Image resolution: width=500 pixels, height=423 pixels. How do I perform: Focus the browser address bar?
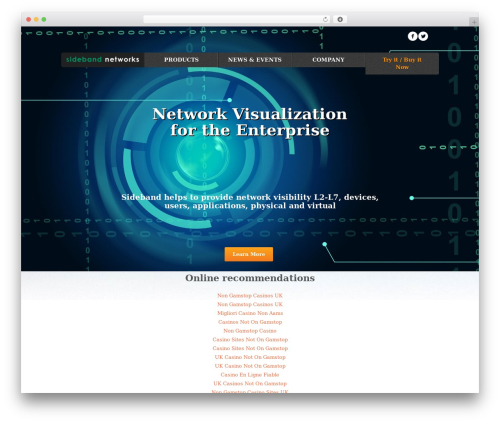pos(237,19)
